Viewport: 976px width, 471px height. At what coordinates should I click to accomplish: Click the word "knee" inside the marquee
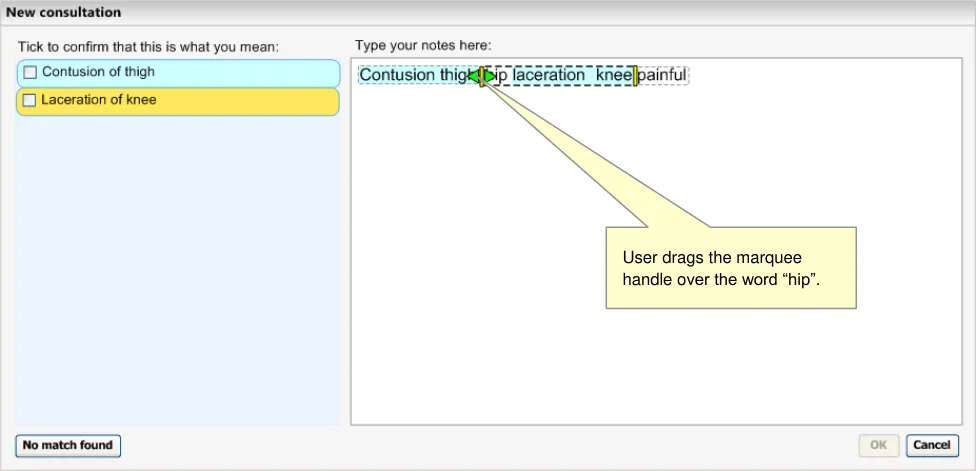pos(613,75)
